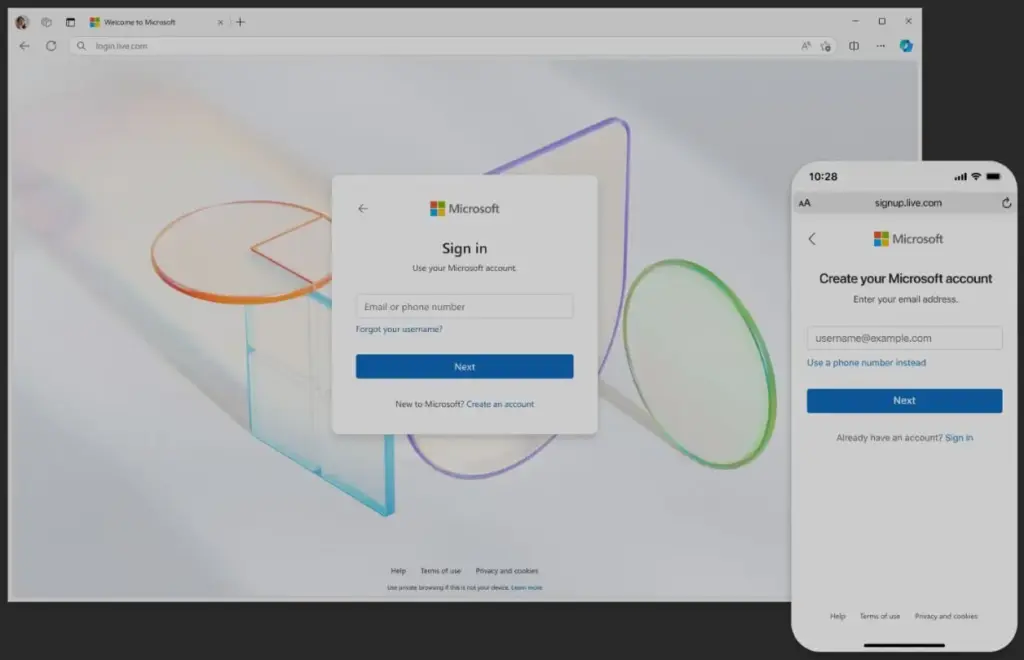Viewport: 1024px width, 660px height.
Task: Click the Microsoft logo in the Sign in dialog
Action: [464, 208]
